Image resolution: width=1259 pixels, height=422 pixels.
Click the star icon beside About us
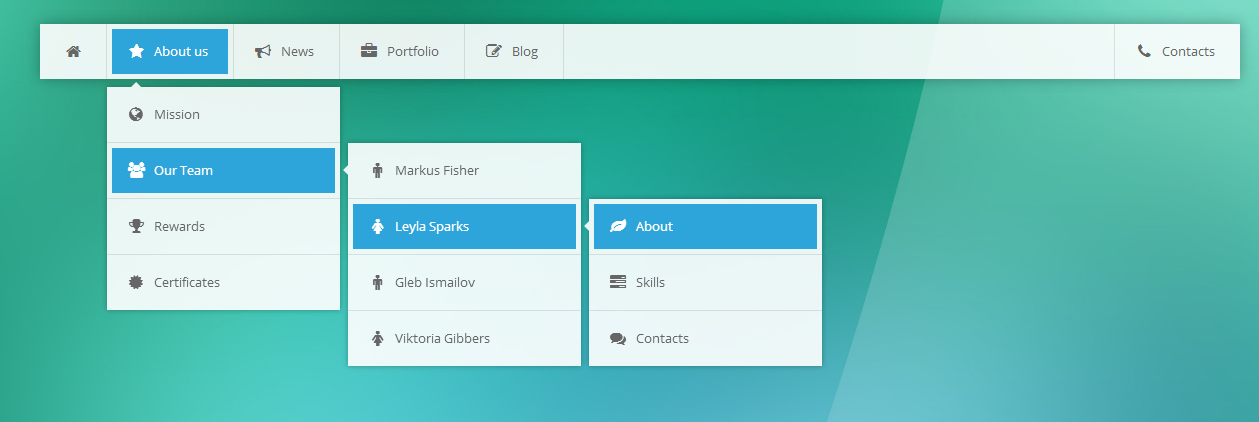[137, 51]
